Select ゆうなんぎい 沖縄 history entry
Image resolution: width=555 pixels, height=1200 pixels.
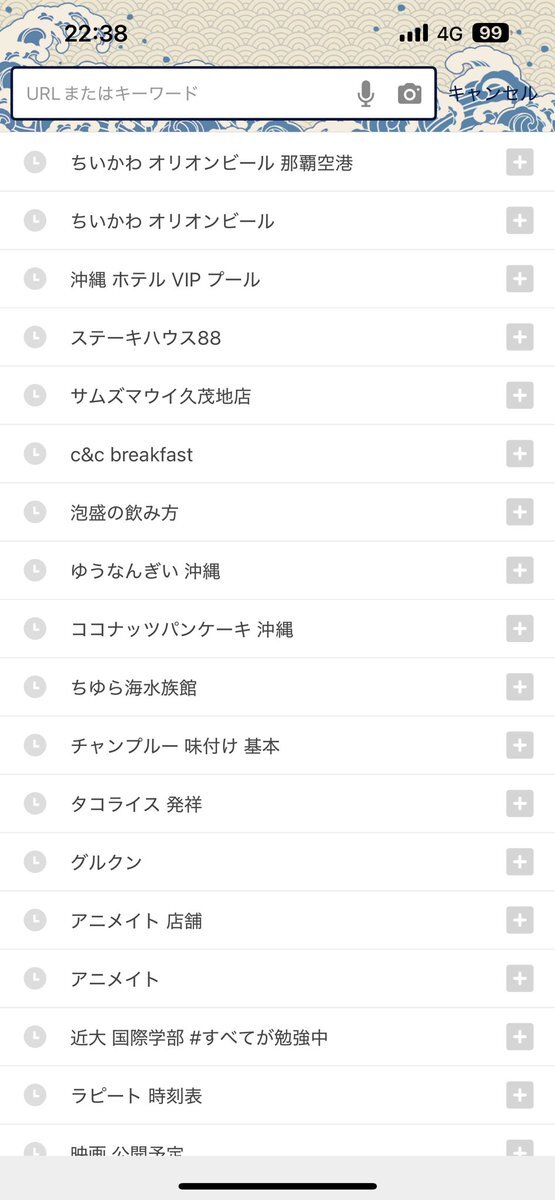(x=277, y=571)
